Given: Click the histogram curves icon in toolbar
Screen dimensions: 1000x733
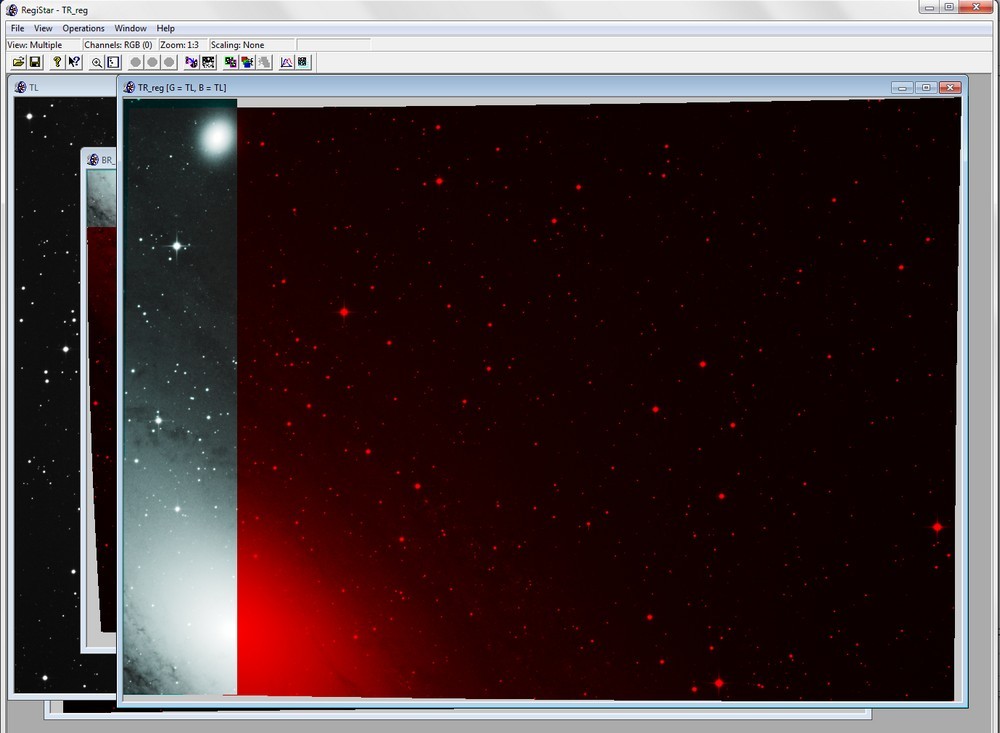Looking at the screenshot, I should tap(286, 62).
